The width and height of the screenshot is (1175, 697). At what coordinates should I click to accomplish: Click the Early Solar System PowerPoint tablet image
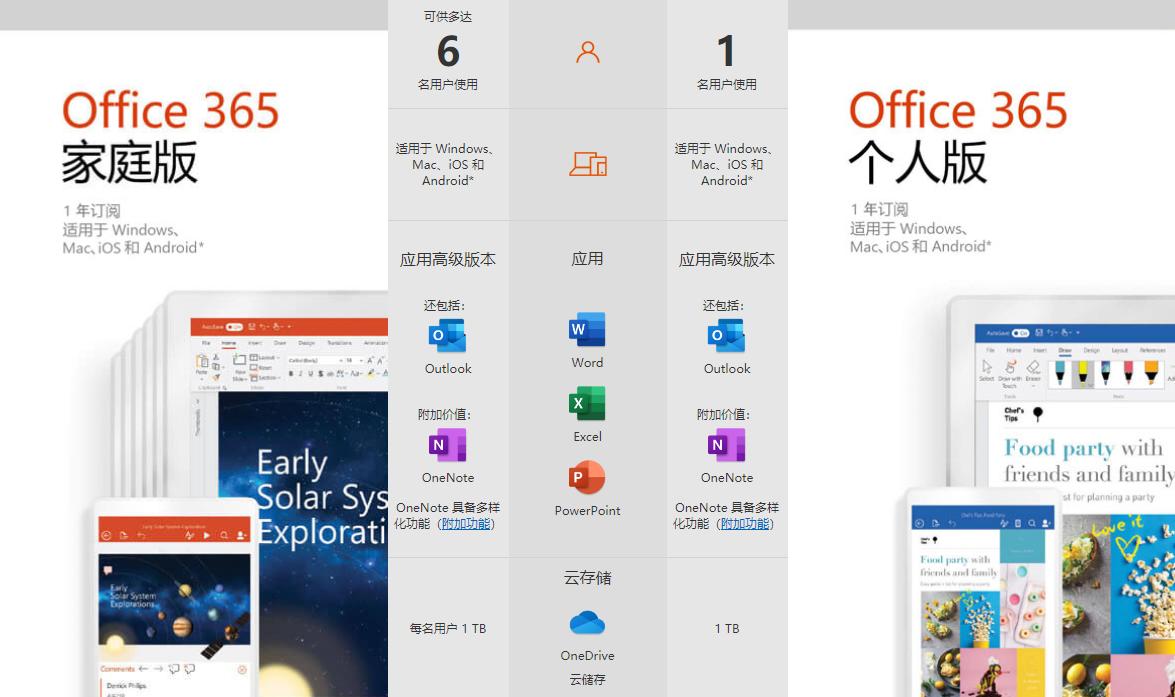pyautogui.click(x=277, y=495)
